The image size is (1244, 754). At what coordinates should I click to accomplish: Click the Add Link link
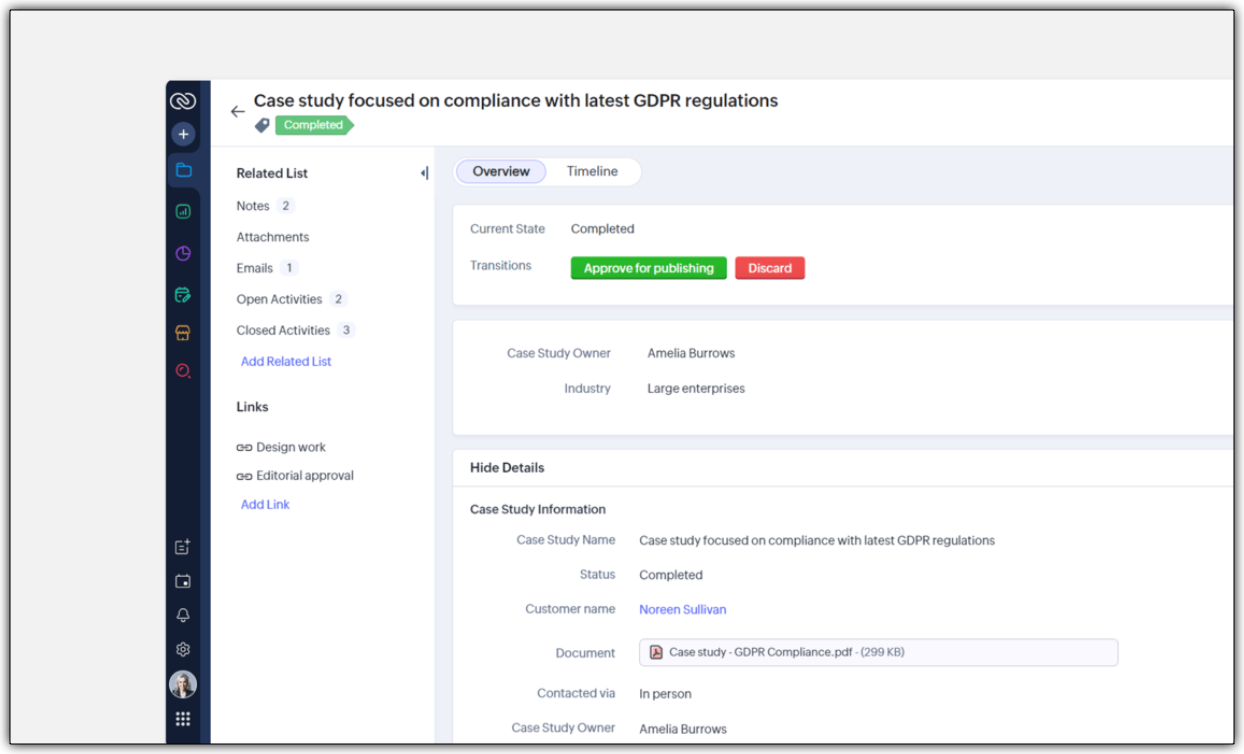[265, 504]
